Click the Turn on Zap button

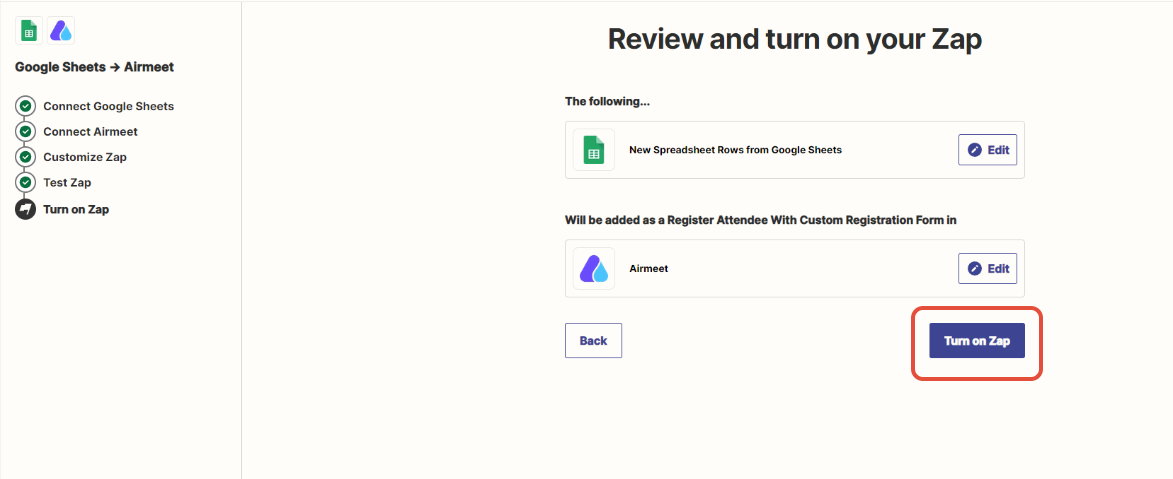coord(976,341)
